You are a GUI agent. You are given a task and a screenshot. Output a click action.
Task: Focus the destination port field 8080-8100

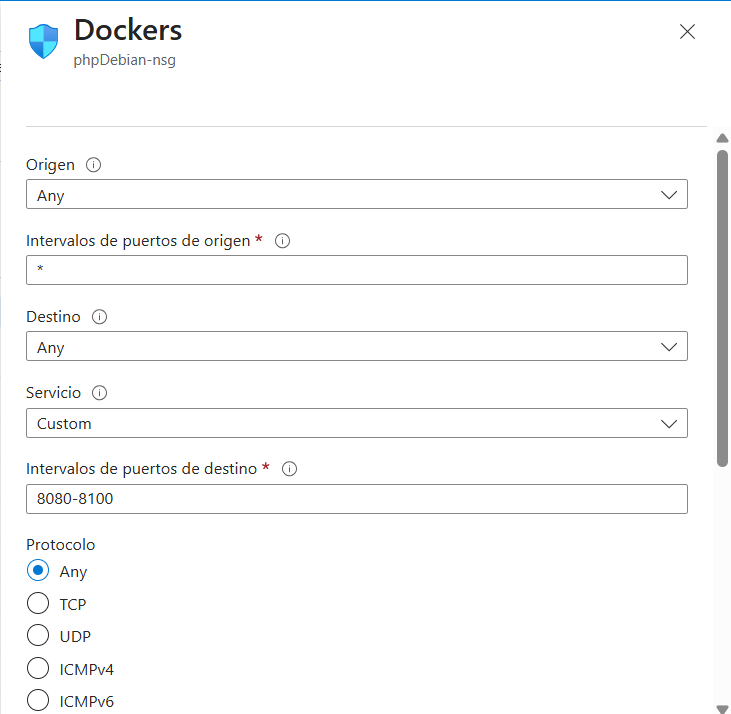[356, 499]
